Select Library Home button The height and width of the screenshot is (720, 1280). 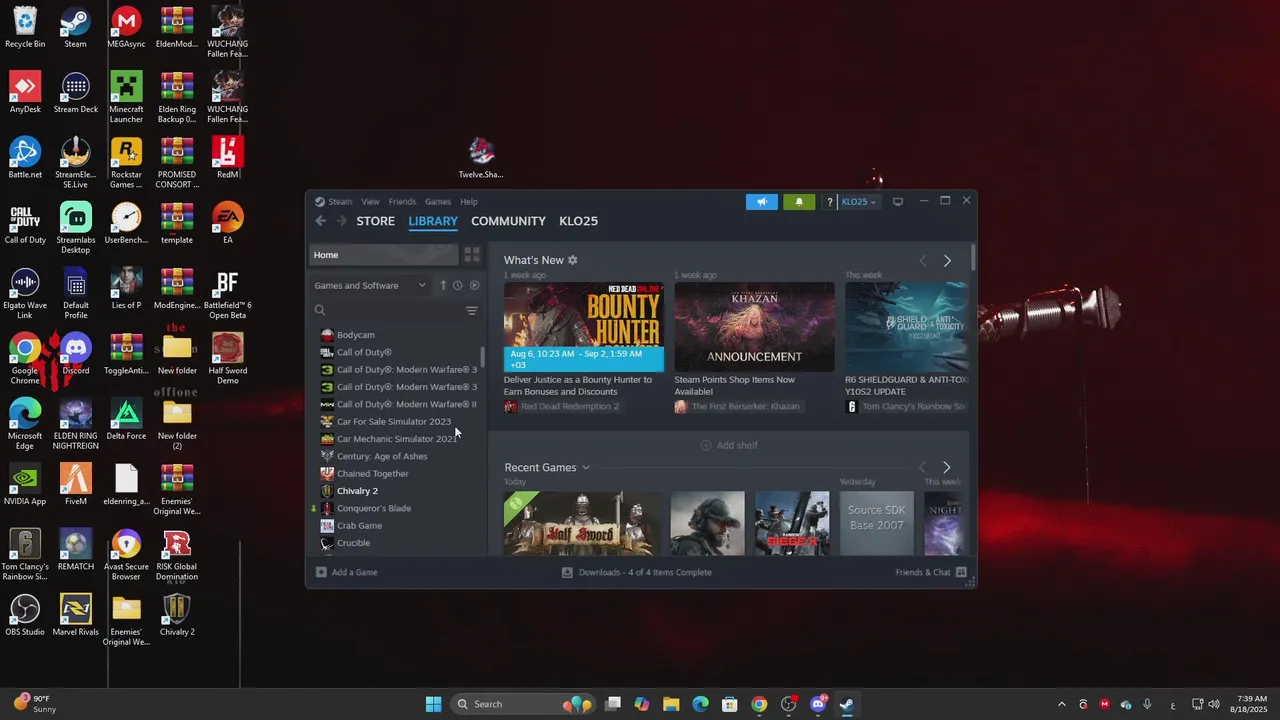coord(383,255)
